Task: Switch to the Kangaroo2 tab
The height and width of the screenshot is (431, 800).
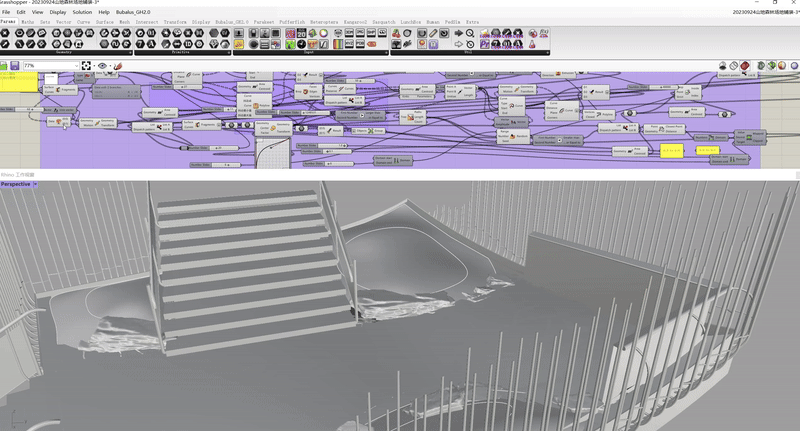Action: (359, 21)
